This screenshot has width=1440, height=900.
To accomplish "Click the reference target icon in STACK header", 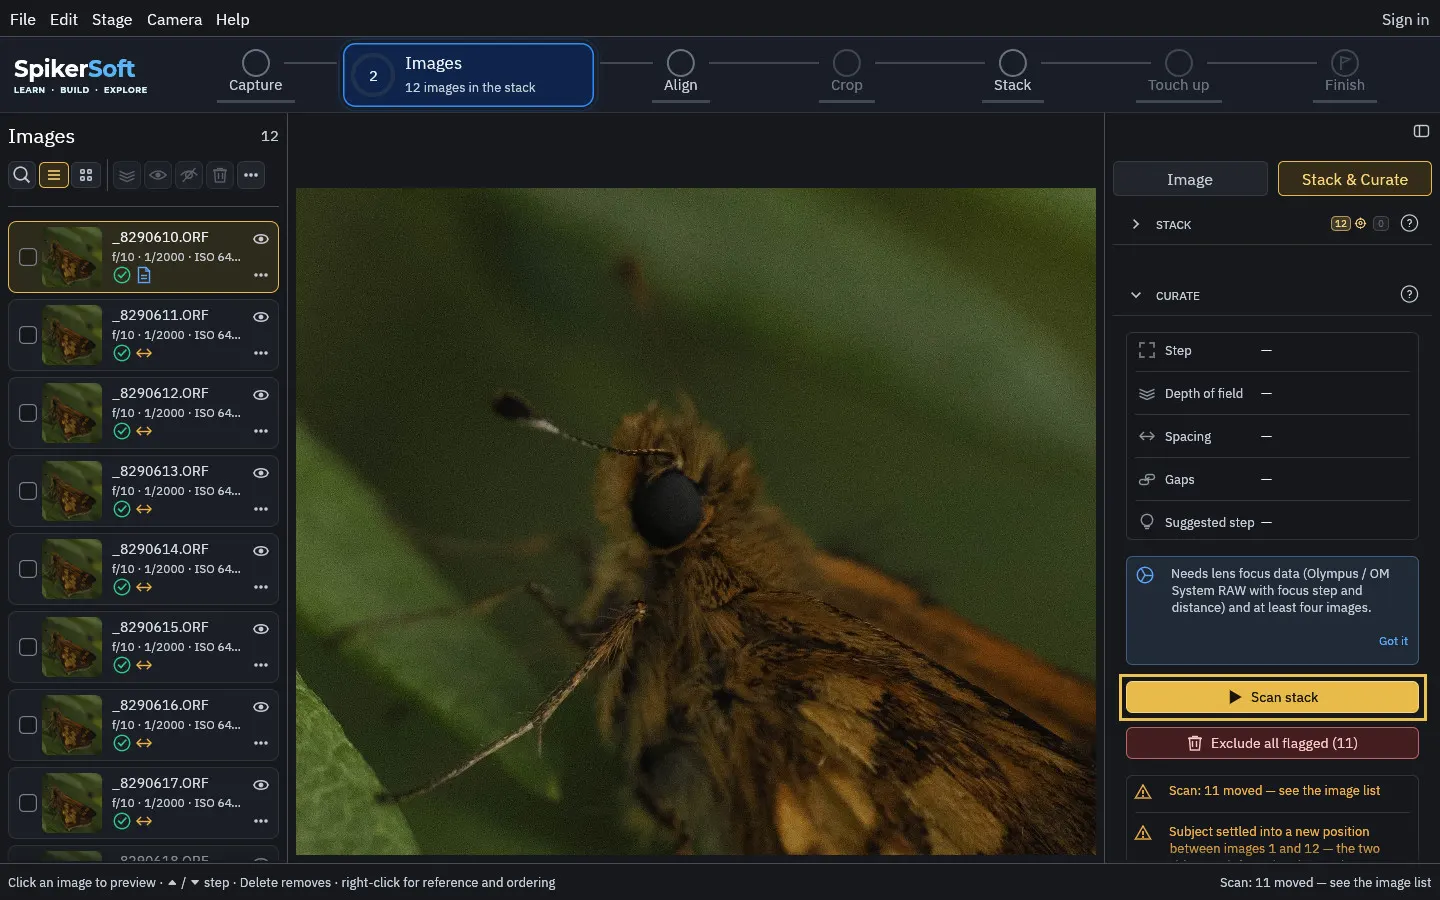I will point(1360,224).
